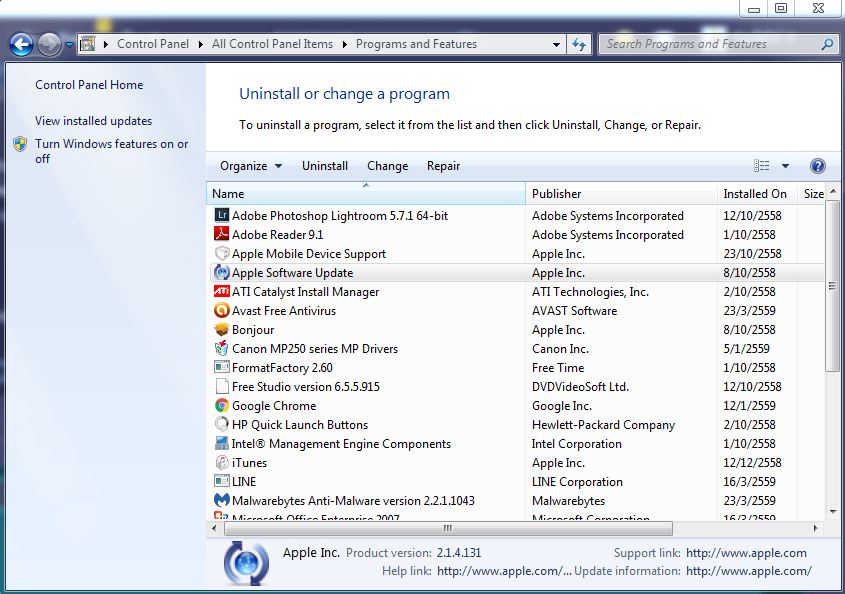Click the forward navigation arrow
This screenshot has height=594, width=845.
click(x=50, y=45)
